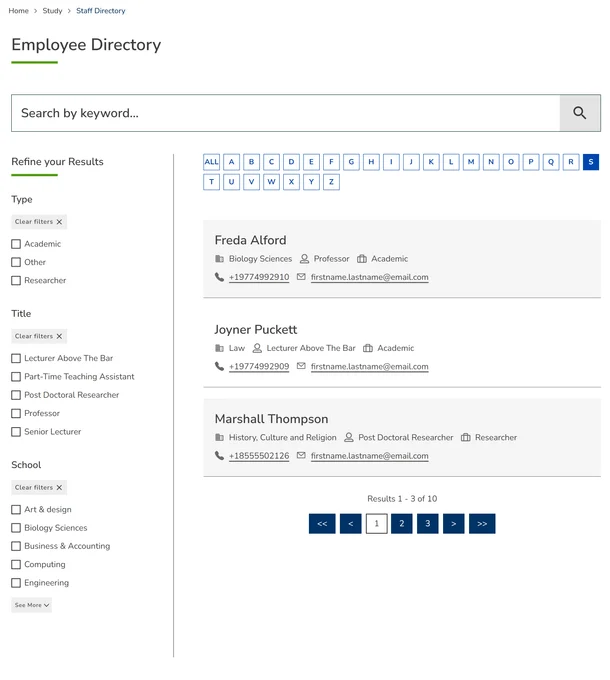Click person icon next to Professor
The width and height of the screenshot is (610, 680).
[x=304, y=258]
